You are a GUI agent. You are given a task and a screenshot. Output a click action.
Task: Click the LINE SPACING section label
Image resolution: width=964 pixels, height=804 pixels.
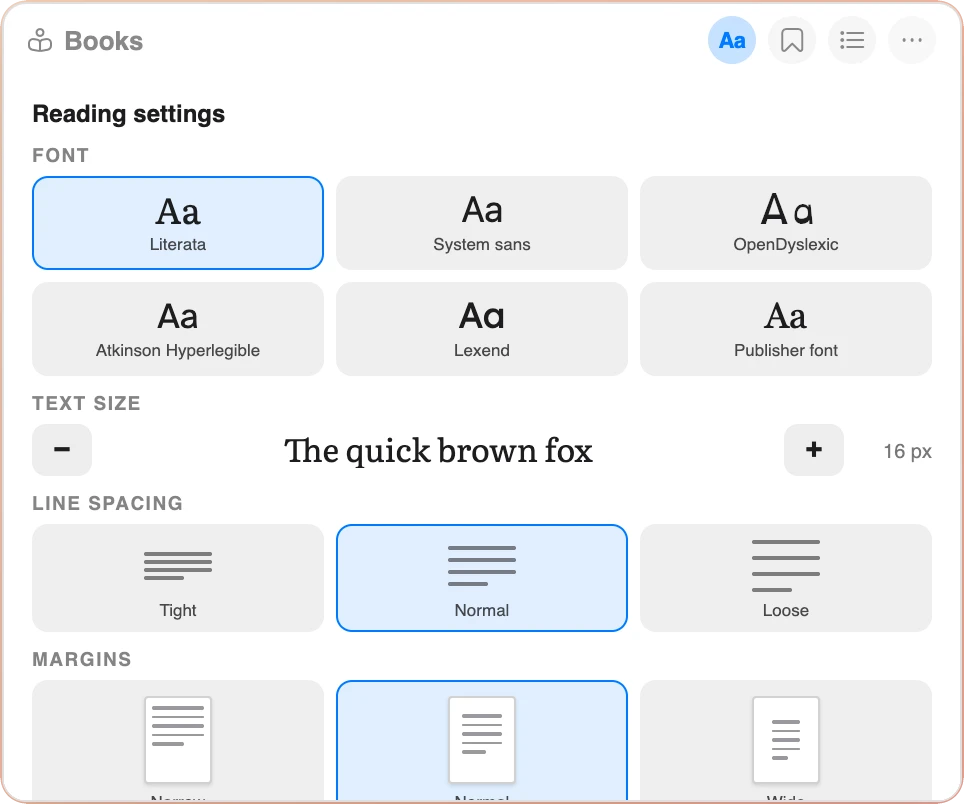click(x=108, y=503)
